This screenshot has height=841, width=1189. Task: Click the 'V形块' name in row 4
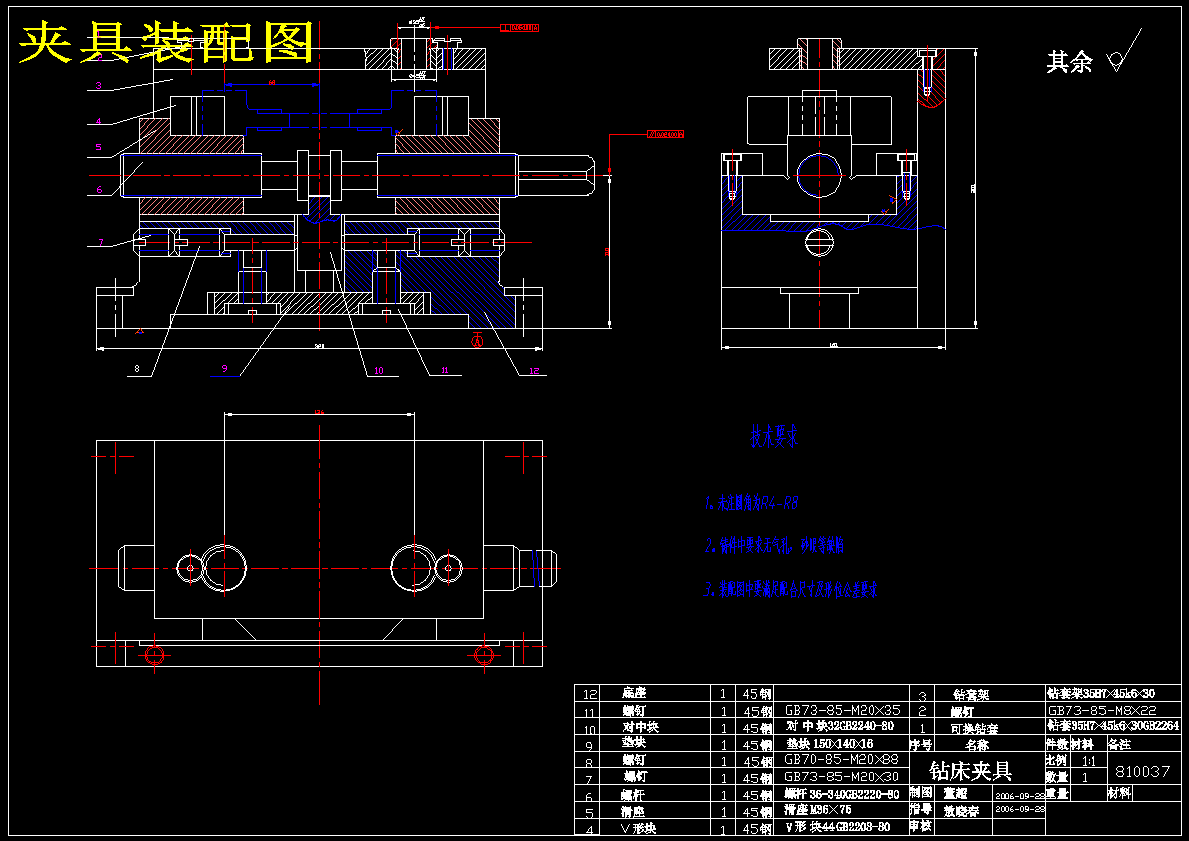tap(638, 829)
